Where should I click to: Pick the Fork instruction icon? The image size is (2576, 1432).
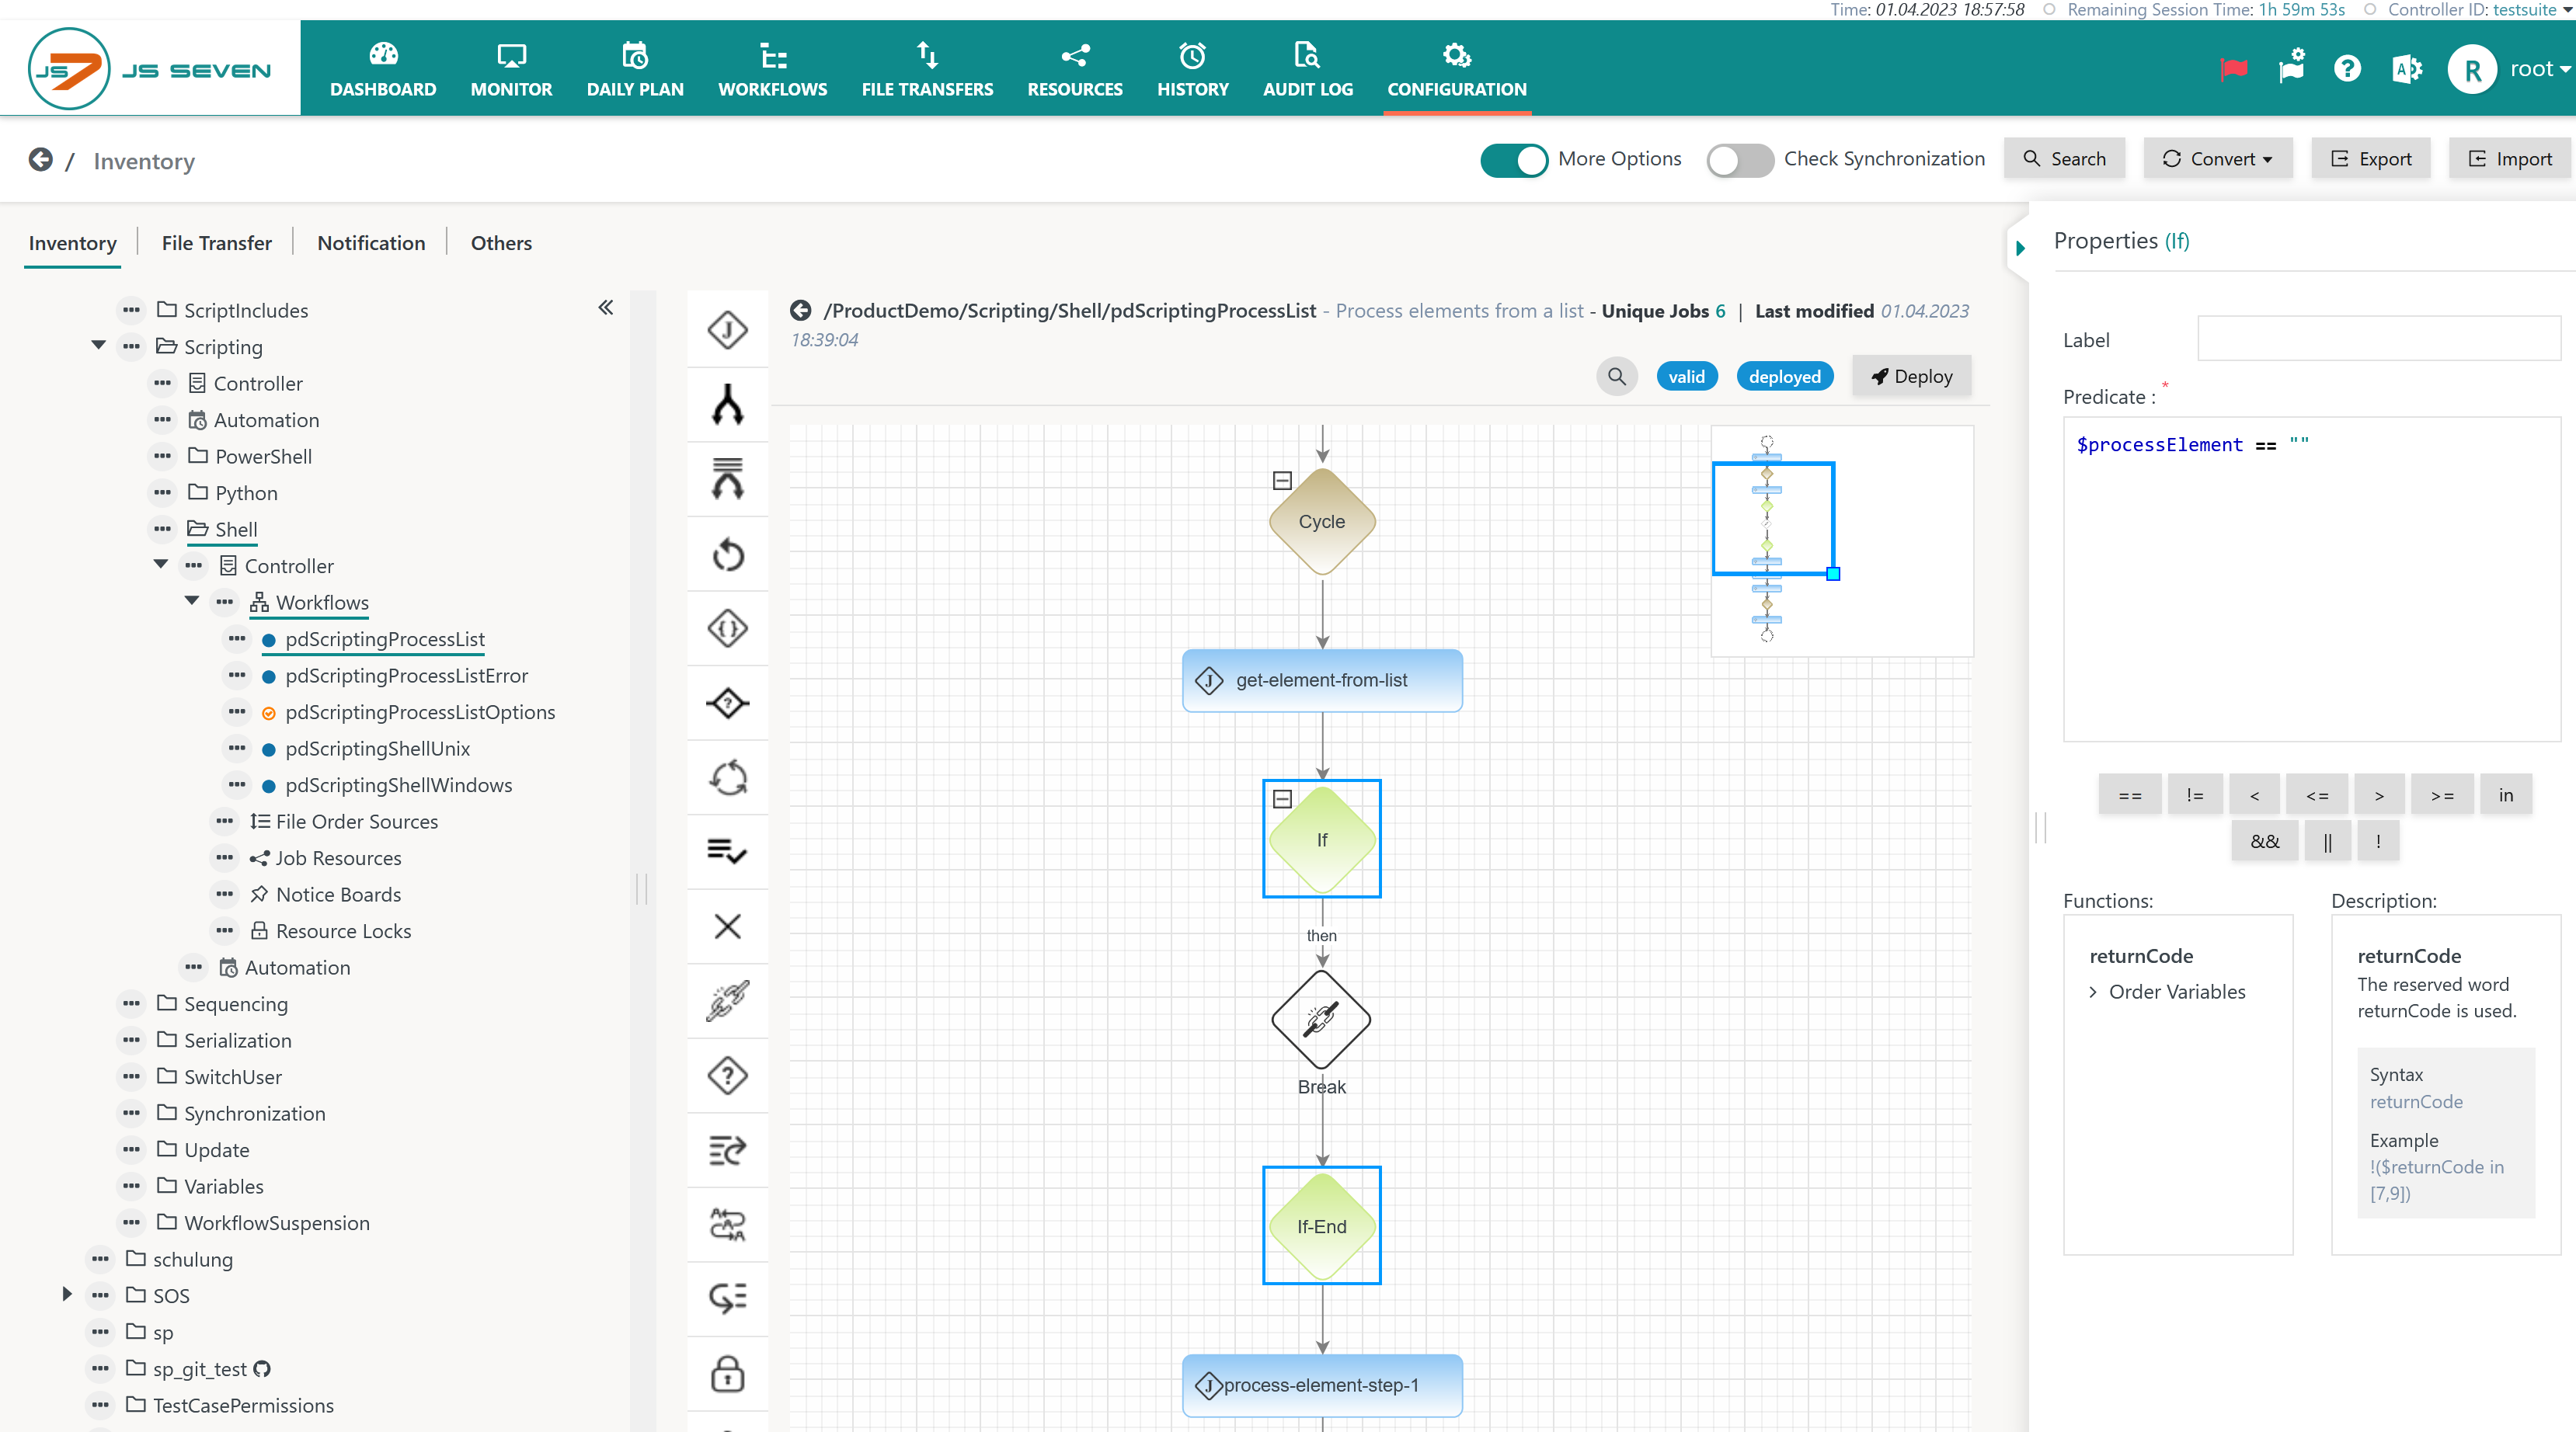coord(727,404)
